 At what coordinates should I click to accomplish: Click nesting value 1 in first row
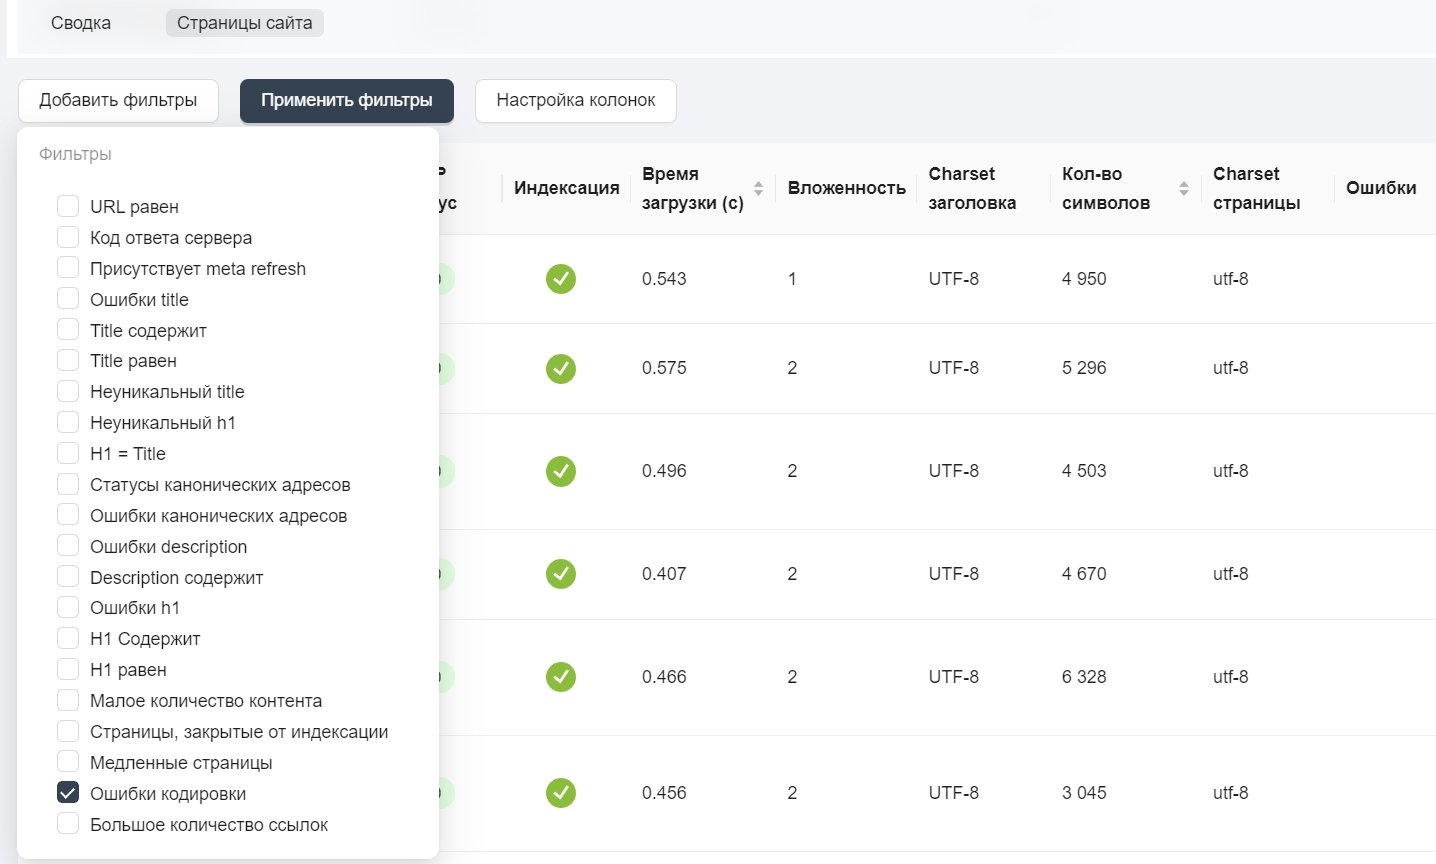792,279
